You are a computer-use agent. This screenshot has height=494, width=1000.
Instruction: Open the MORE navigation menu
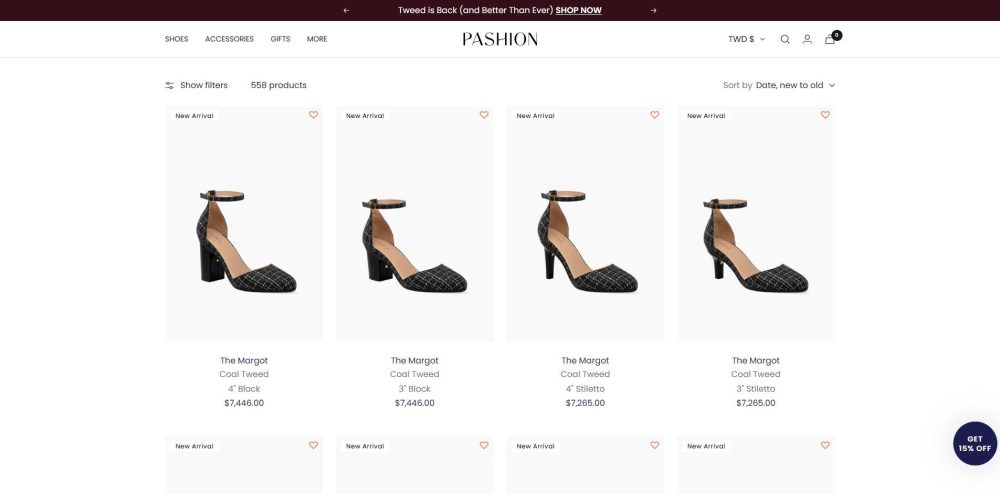[317, 39]
